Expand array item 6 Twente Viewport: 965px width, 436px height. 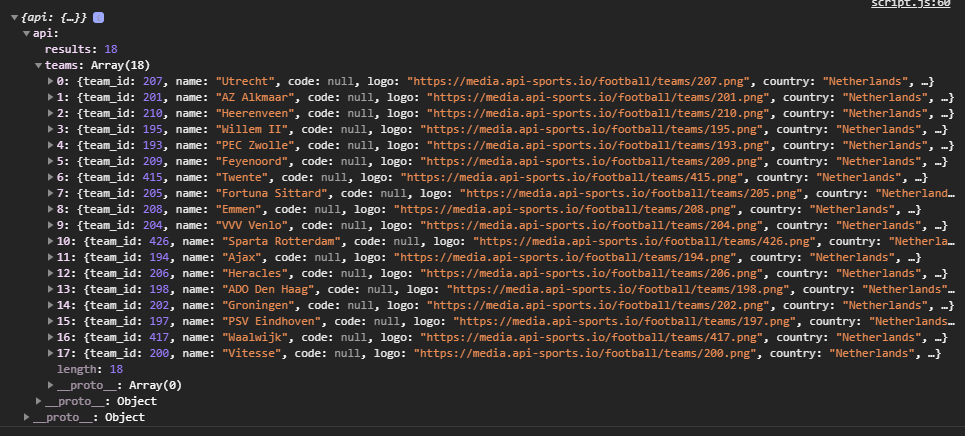coord(51,177)
